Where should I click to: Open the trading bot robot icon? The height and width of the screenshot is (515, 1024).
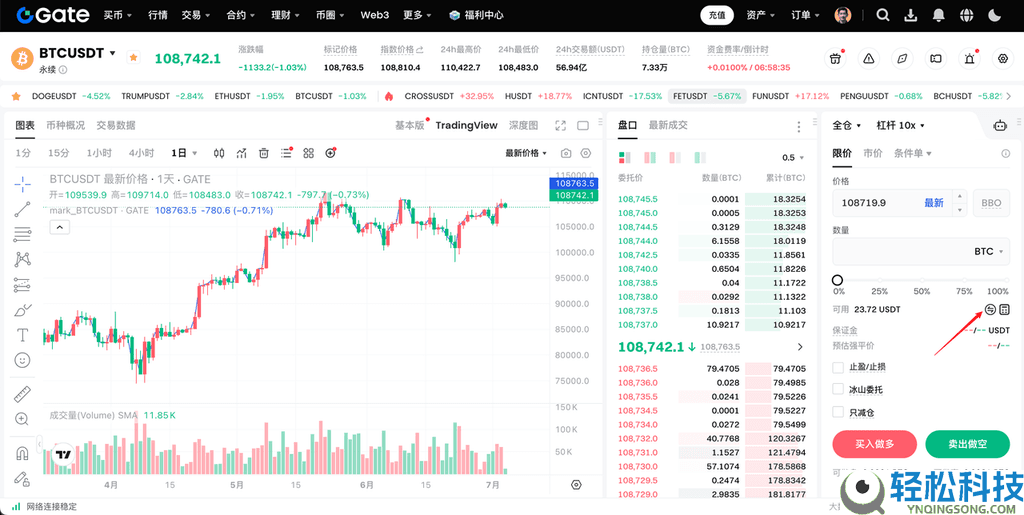click(x=1000, y=126)
